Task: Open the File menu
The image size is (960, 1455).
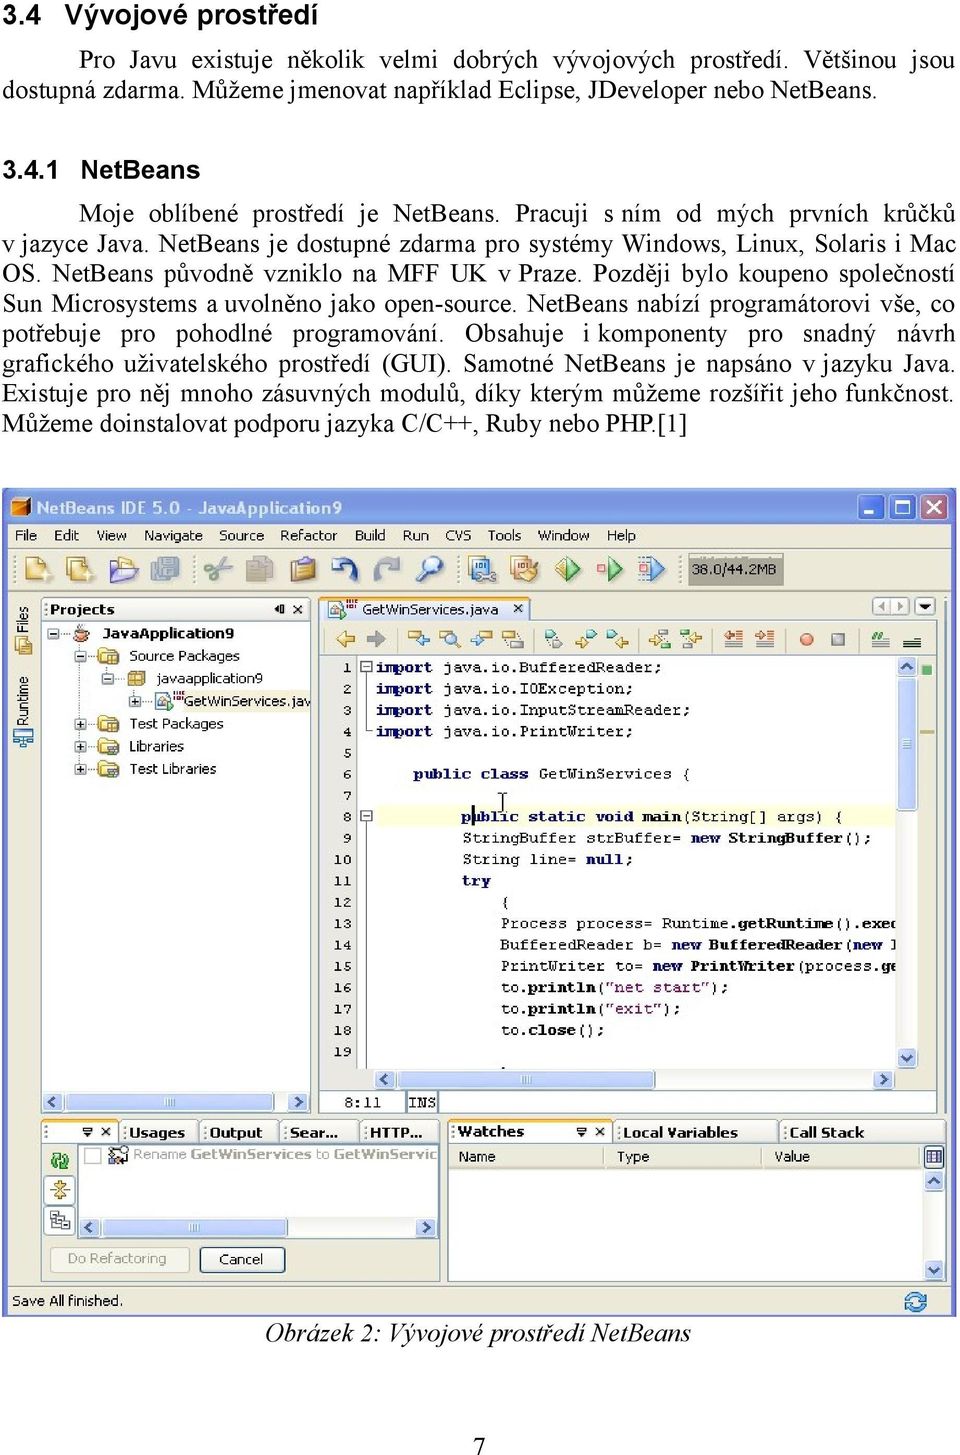Action: click(26, 535)
